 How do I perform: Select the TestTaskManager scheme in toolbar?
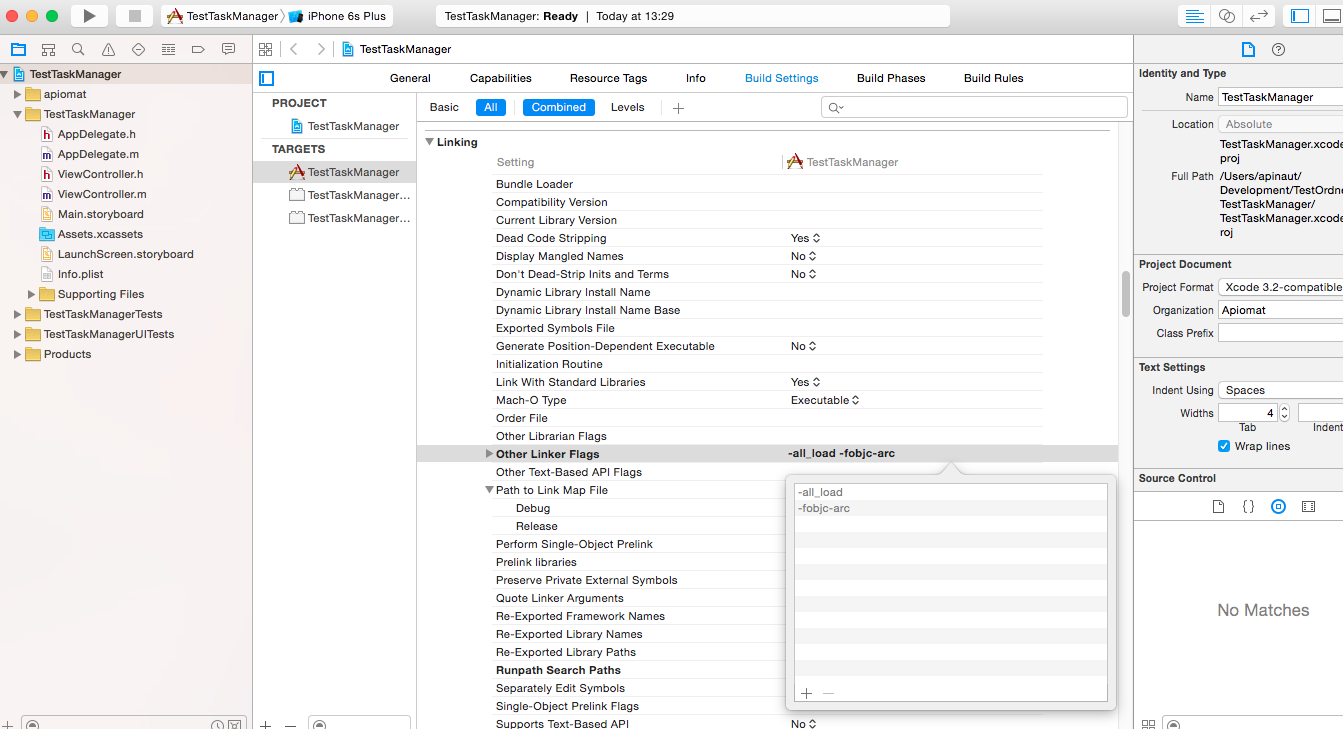222,16
